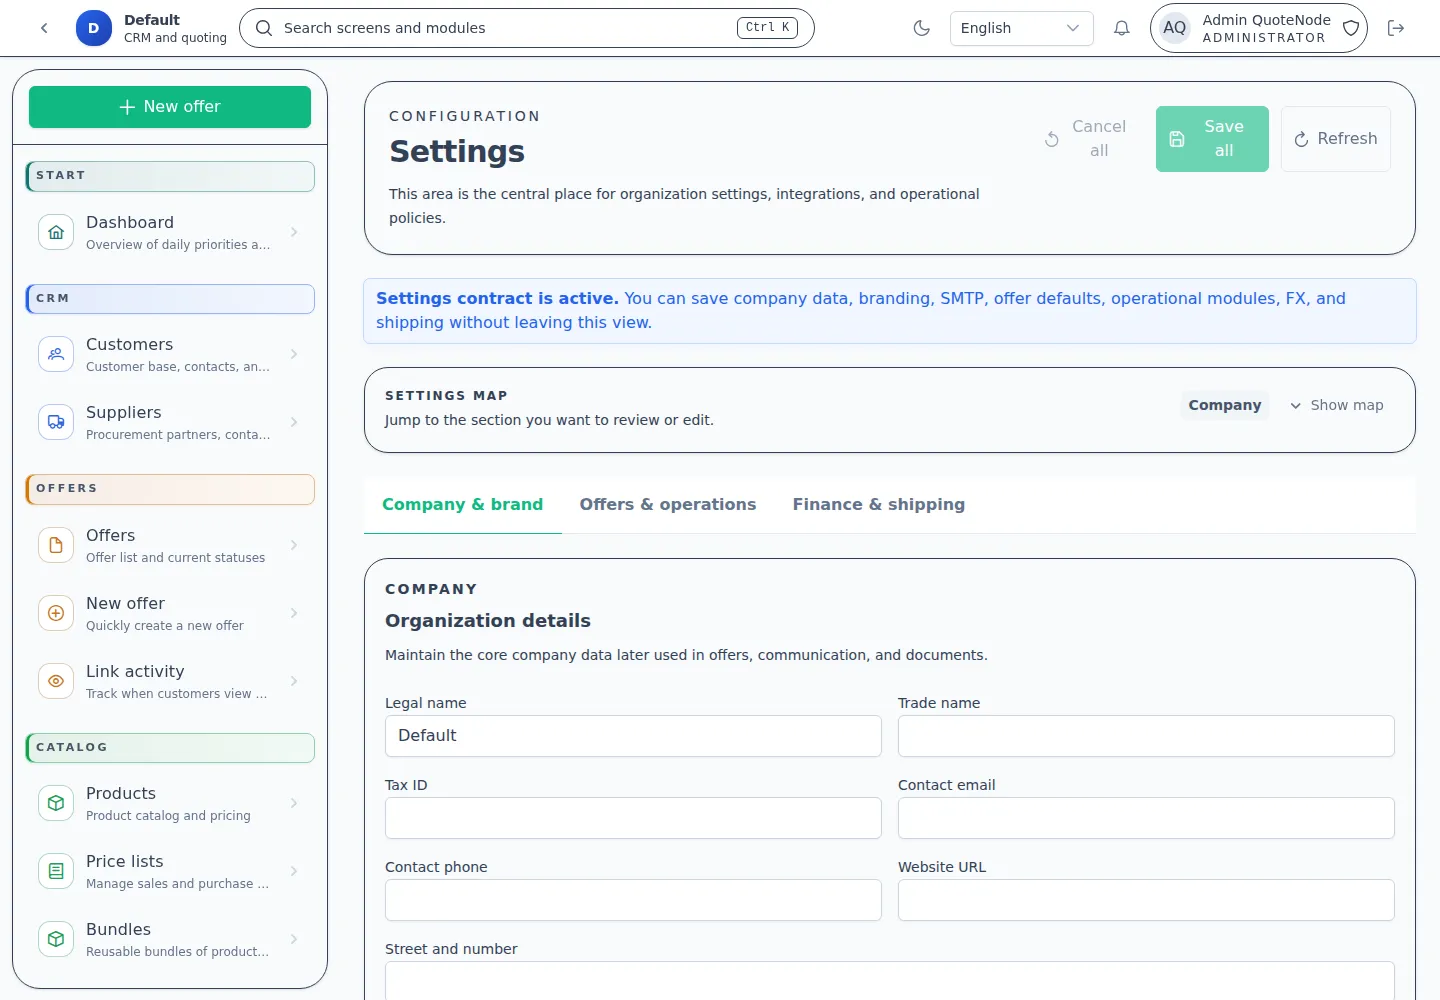This screenshot has height=1000, width=1440.
Task: Expand the Bundles sidebar chevron
Action: pyautogui.click(x=294, y=939)
